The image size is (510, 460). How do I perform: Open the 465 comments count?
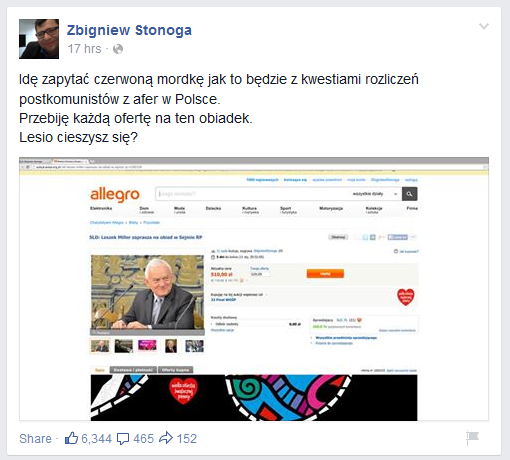[144, 439]
